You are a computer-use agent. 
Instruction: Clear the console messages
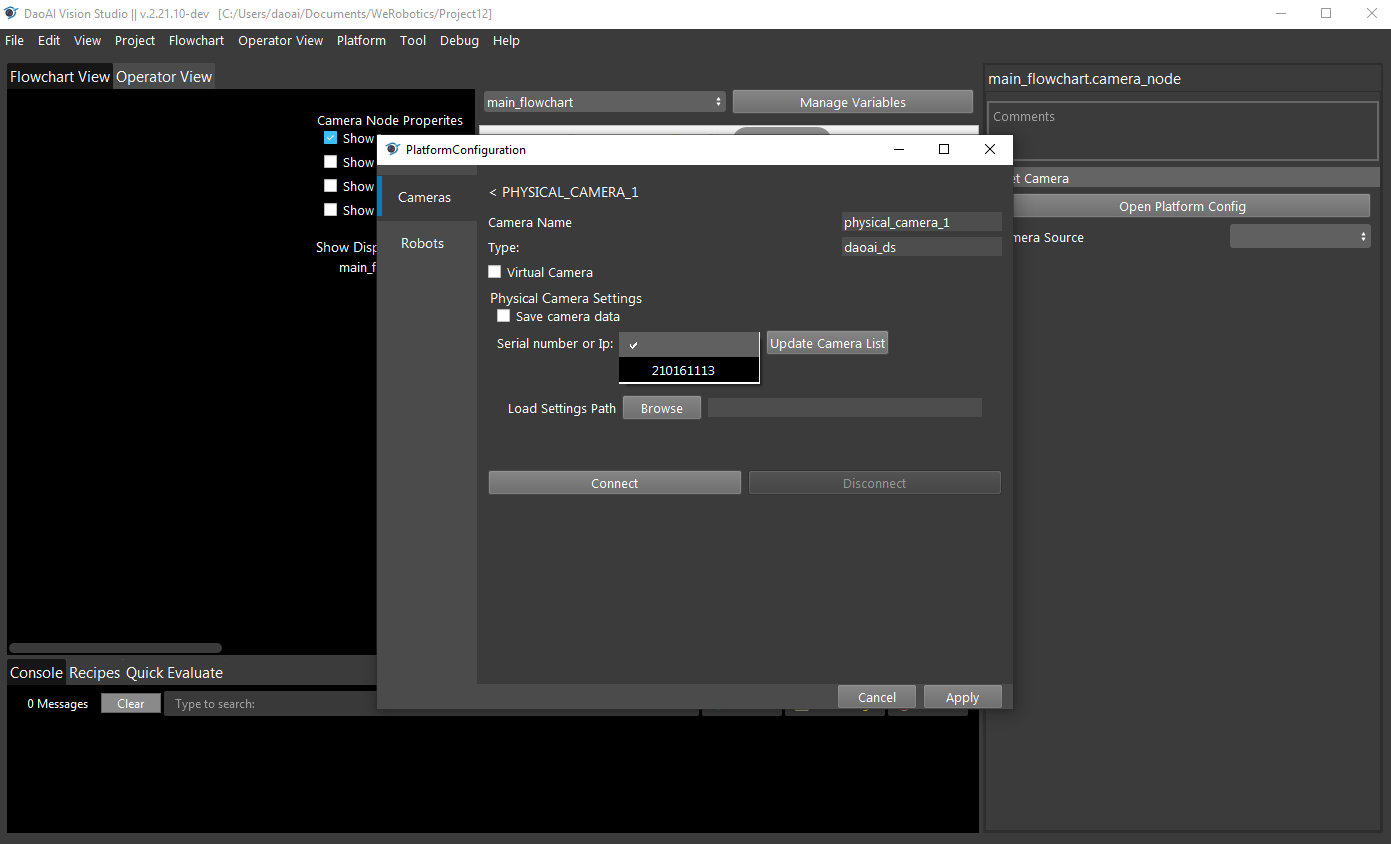pyautogui.click(x=131, y=703)
